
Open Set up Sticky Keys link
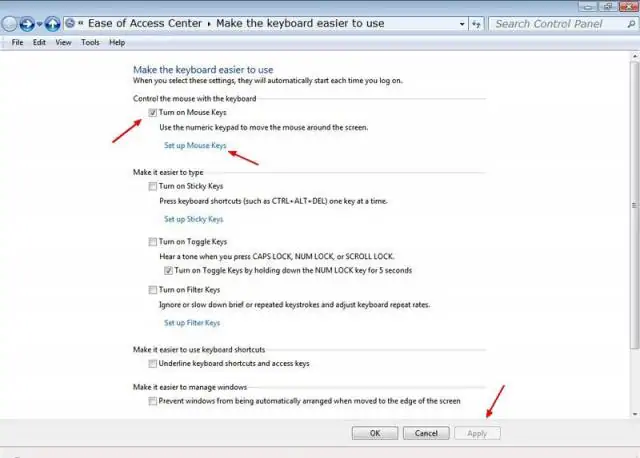pos(194,219)
